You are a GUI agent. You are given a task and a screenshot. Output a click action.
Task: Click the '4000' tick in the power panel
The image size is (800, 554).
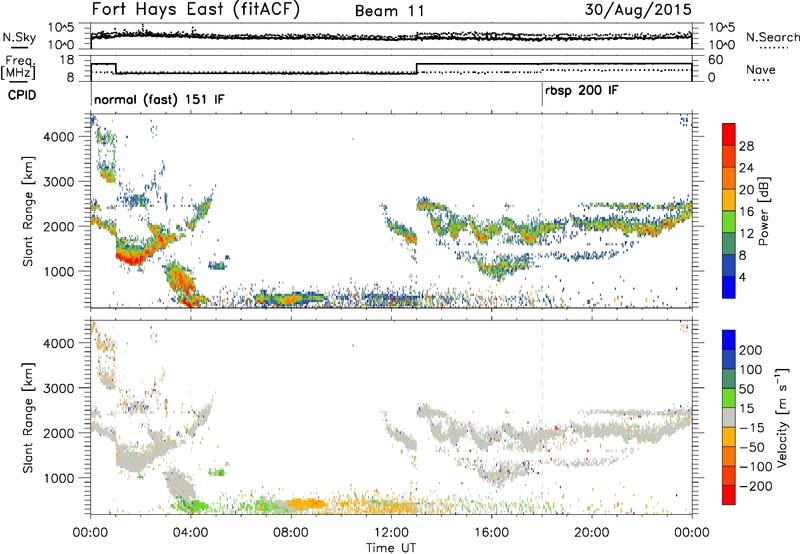(x=59, y=137)
